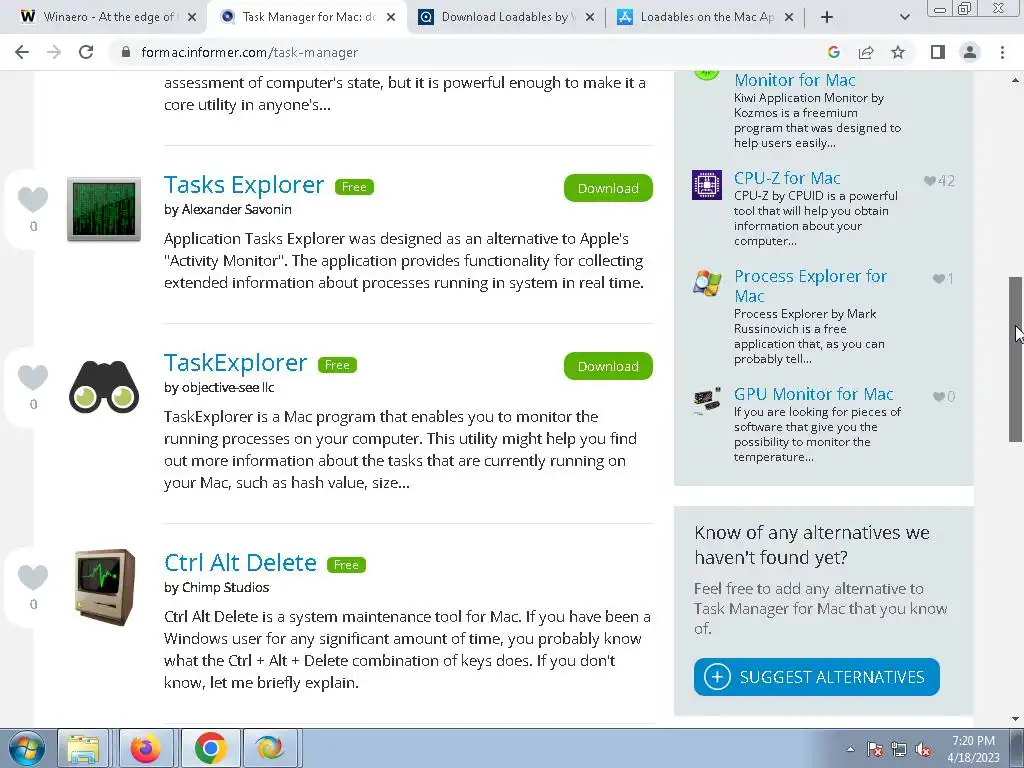The height and width of the screenshot is (768, 1024).
Task: Click 'by Chimp Studios' author text
Action: point(216,587)
